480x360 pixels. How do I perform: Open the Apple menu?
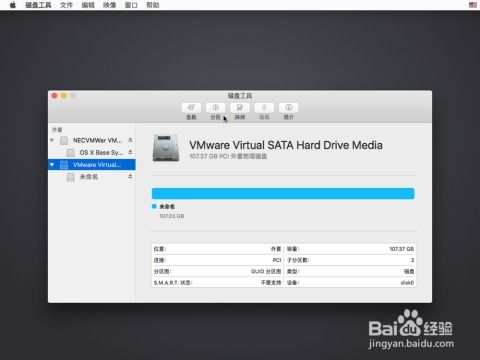pos(13,5)
